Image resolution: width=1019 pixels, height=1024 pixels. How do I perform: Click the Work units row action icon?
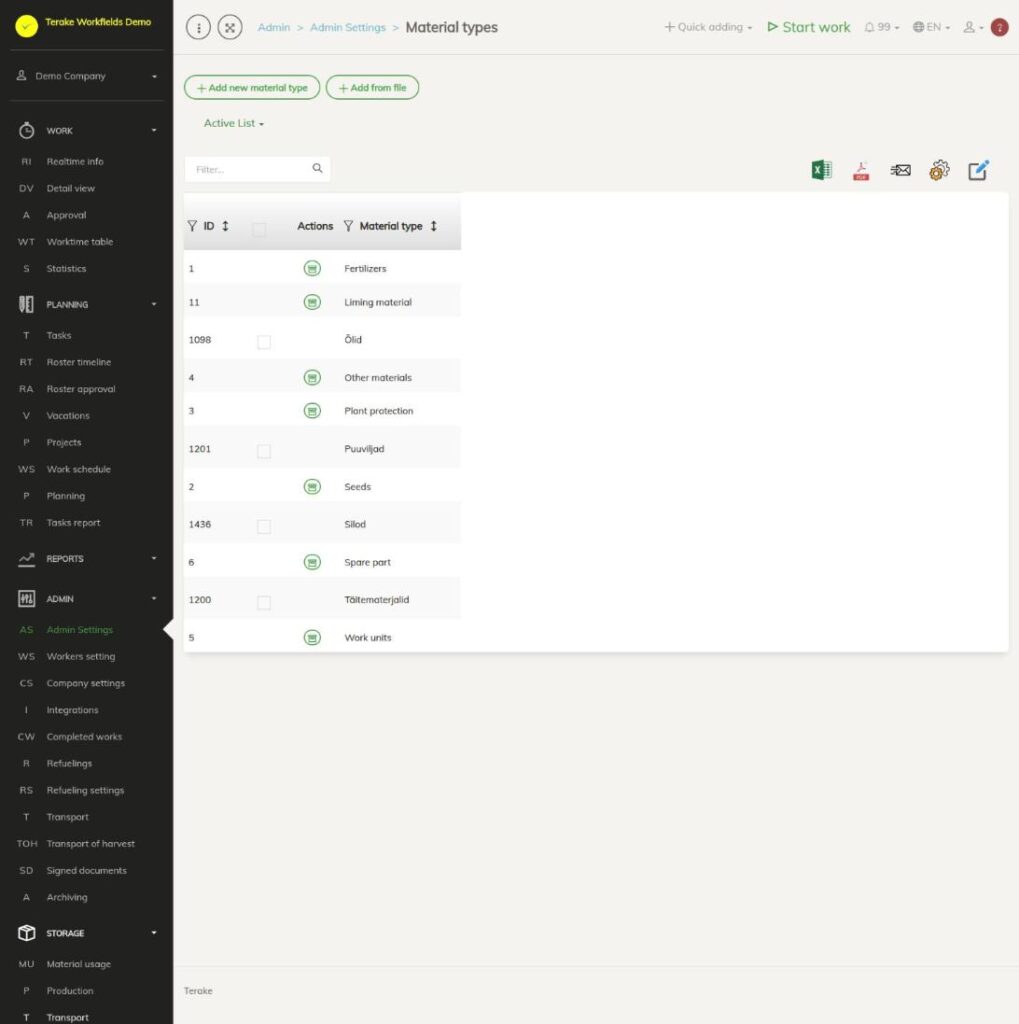[312, 637]
